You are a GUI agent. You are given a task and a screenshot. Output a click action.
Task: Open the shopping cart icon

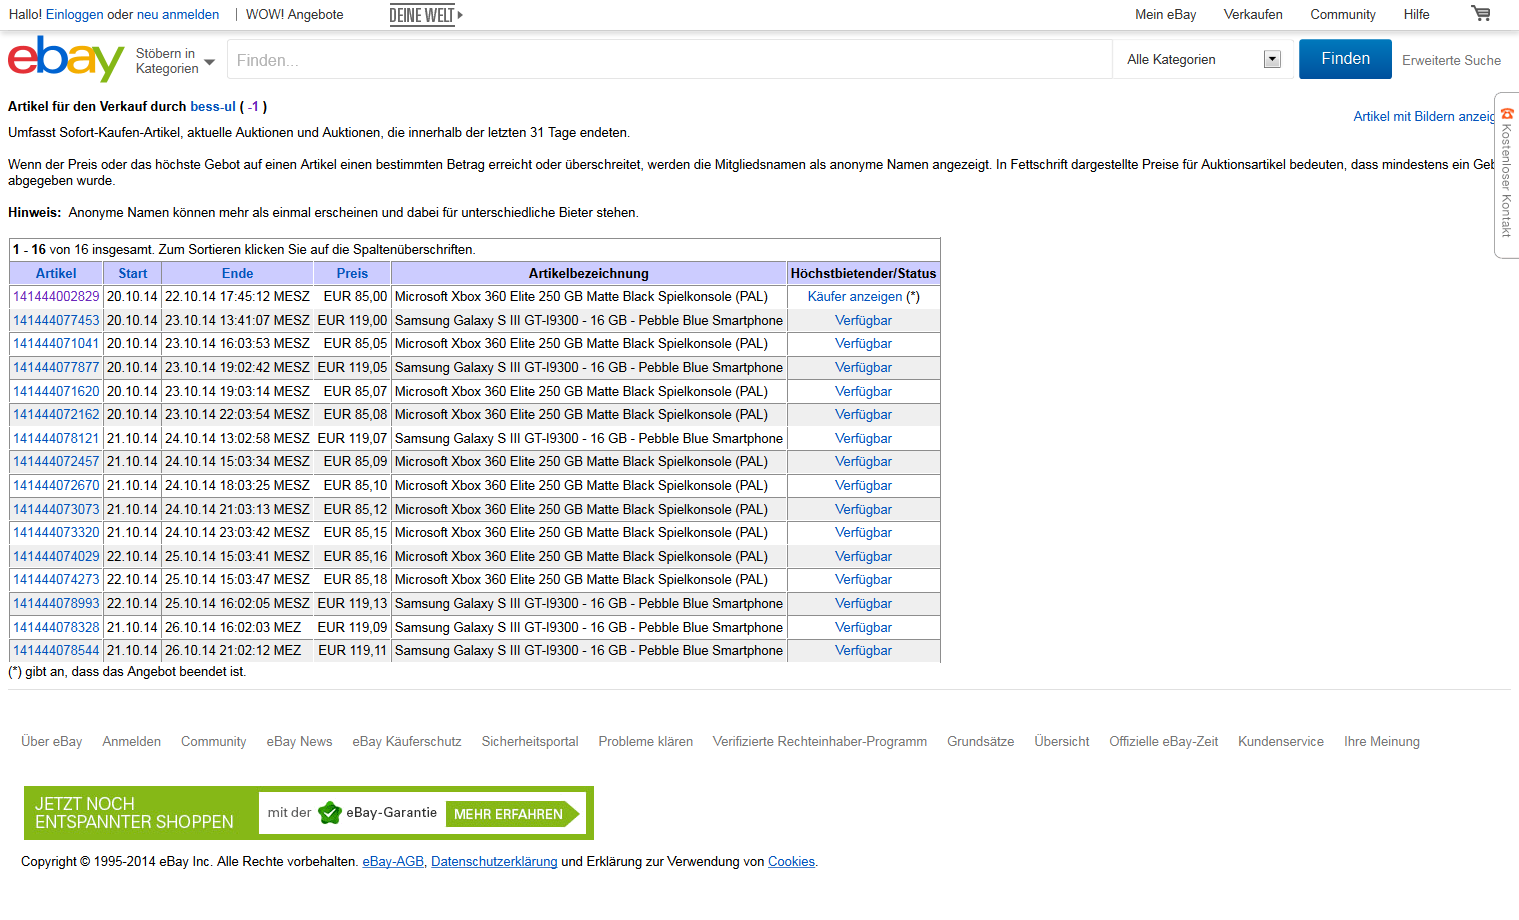[1481, 14]
